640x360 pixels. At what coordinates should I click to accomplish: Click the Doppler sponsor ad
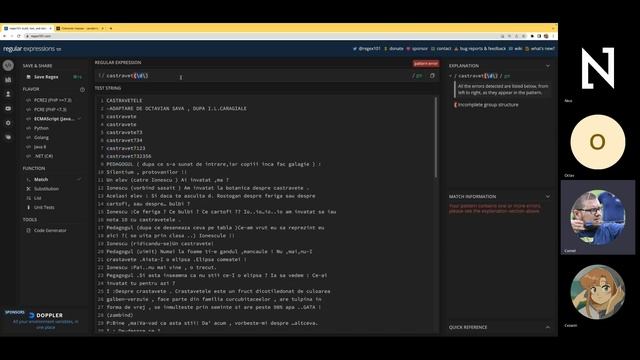pos(46,320)
